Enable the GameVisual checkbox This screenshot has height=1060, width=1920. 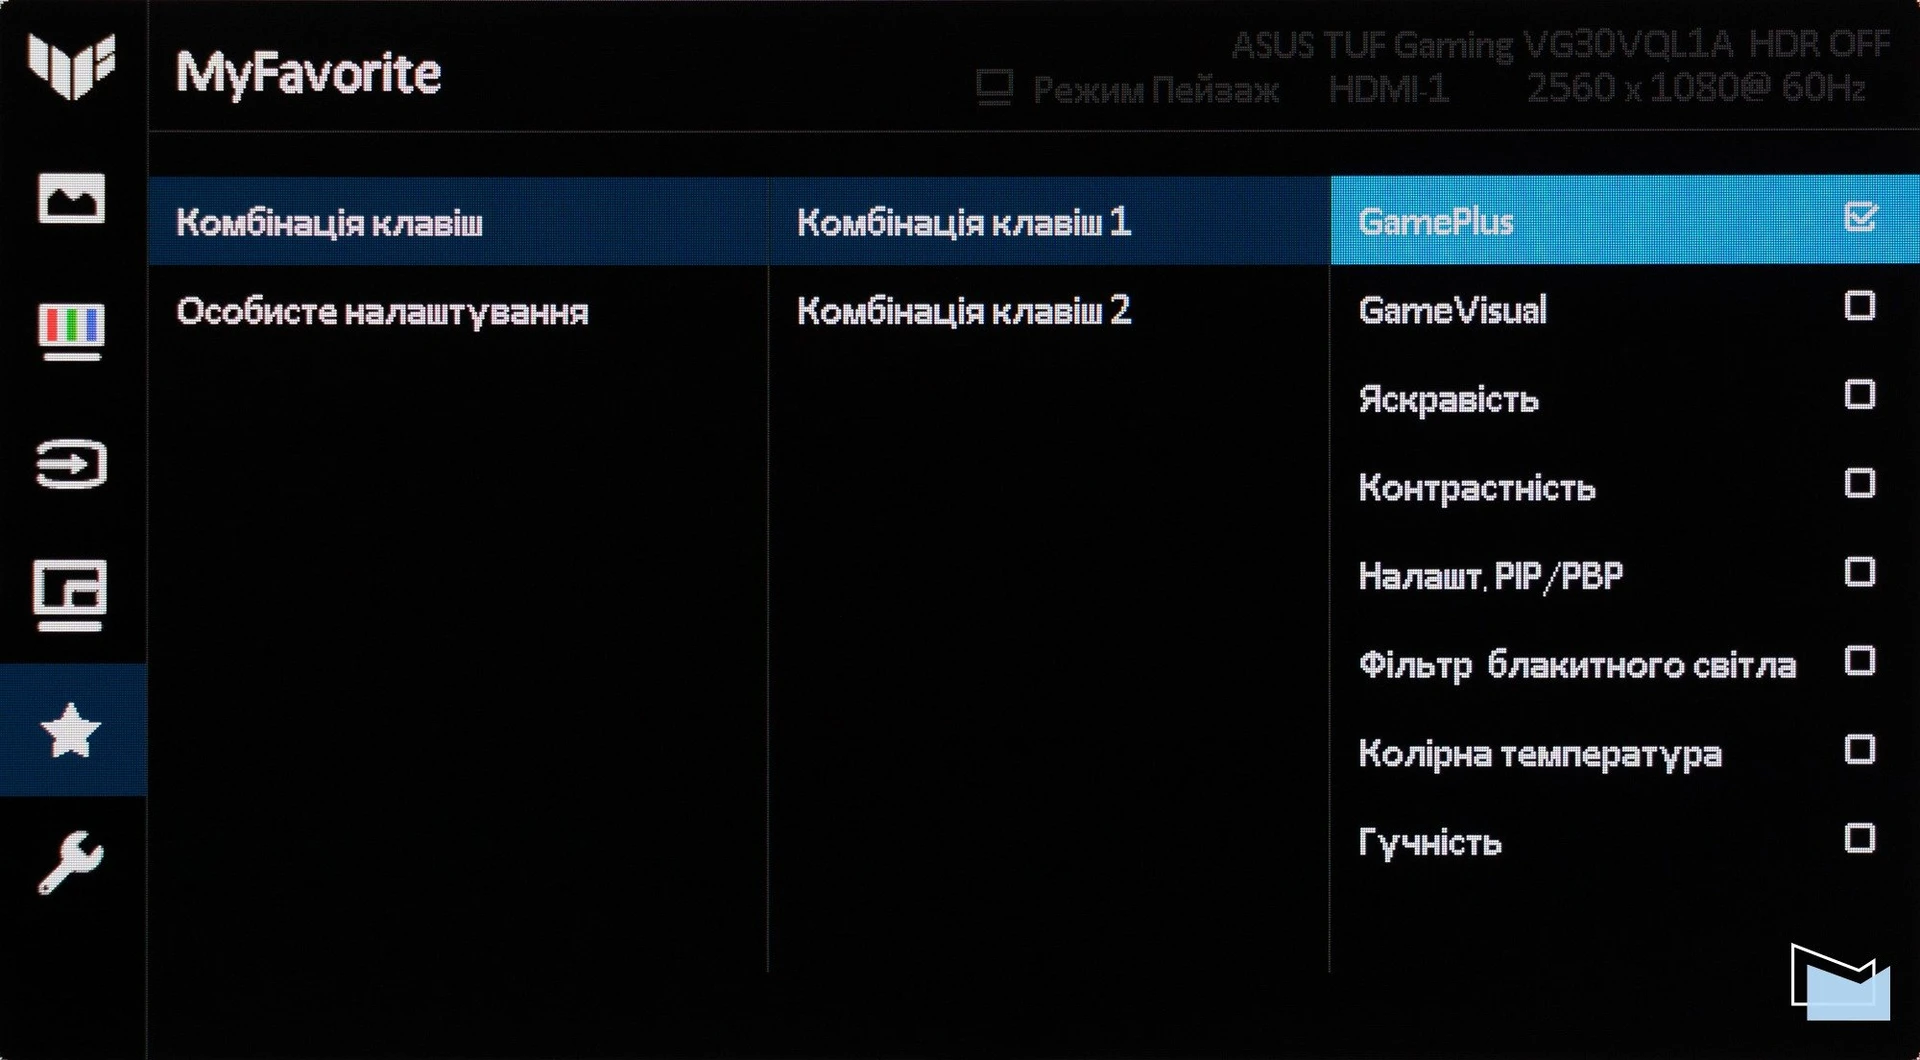pos(1859,306)
